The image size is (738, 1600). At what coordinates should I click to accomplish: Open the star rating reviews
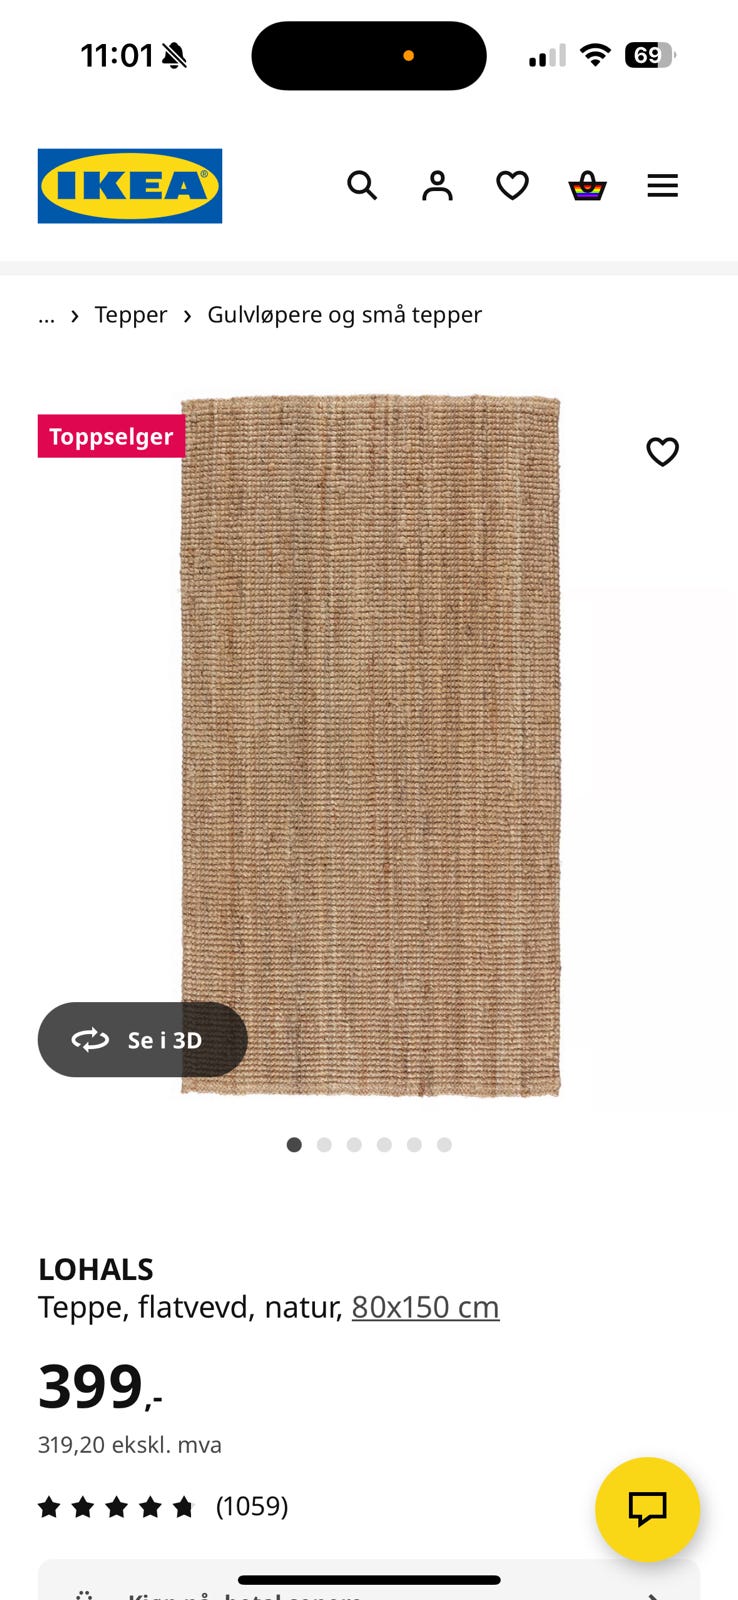point(116,1507)
